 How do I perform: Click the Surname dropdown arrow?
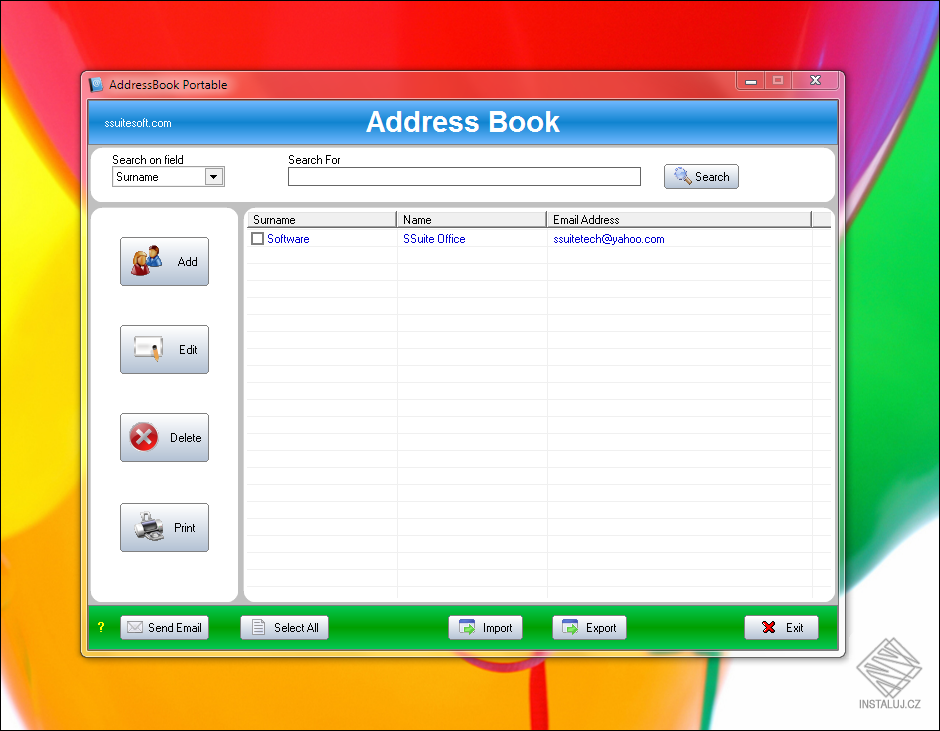coord(214,176)
